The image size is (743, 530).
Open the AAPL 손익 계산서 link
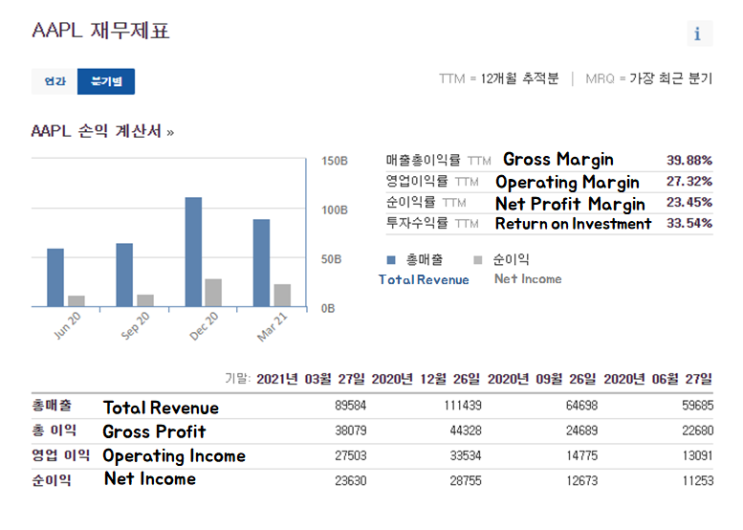(102, 131)
